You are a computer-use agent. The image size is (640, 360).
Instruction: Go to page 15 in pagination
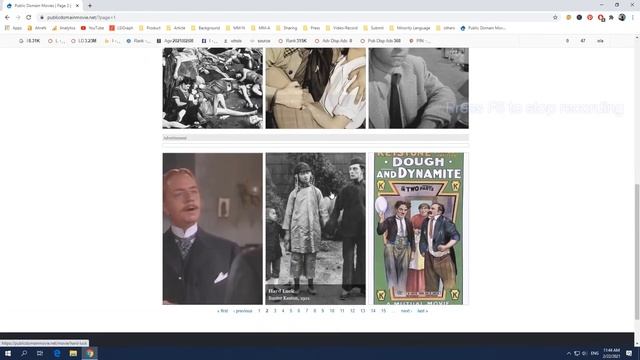coord(383,311)
